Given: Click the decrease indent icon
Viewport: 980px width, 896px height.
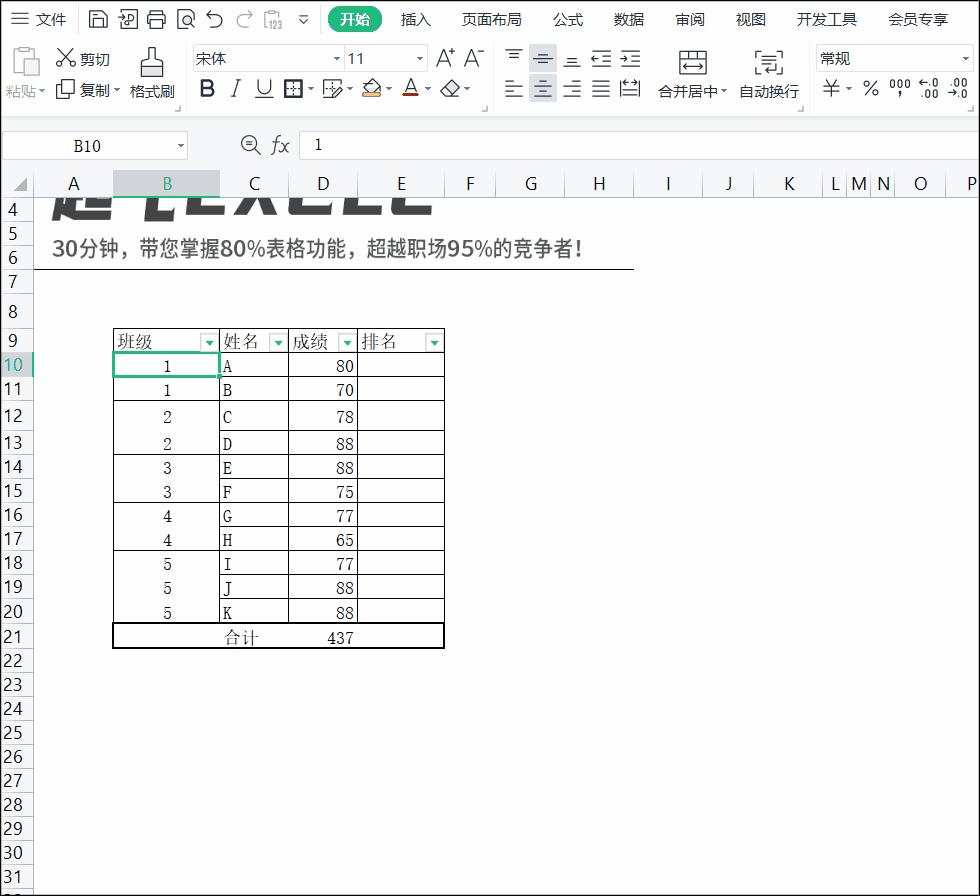Looking at the screenshot, I should pyautogui.click(x=601, y=59).
